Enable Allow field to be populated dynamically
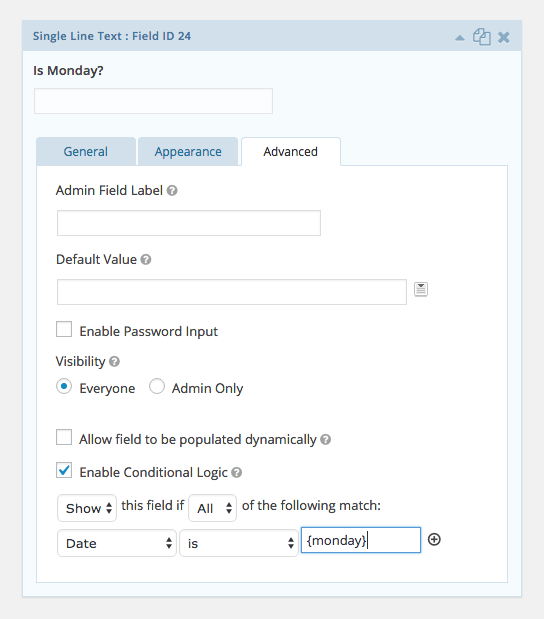The width and height of the screenshot is (544, 619). tap(64, 437)
